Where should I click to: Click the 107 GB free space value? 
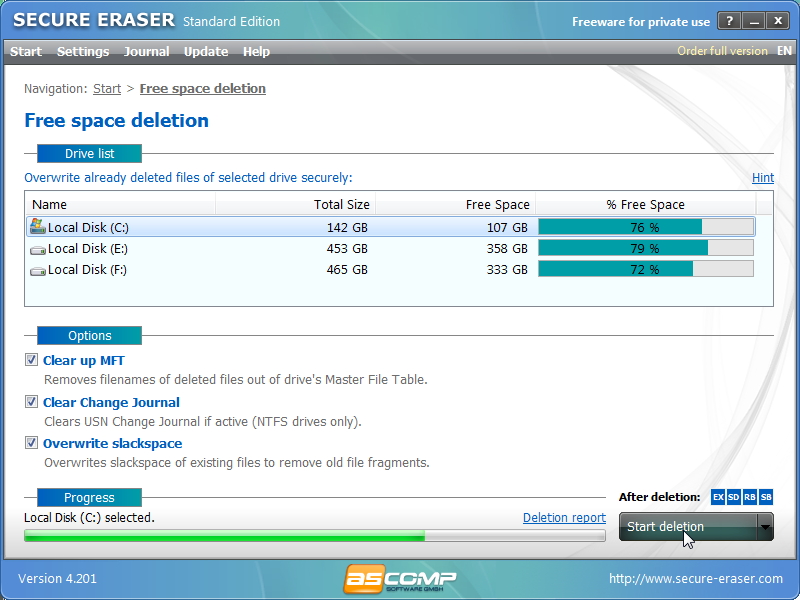click(x=507, y=228)
